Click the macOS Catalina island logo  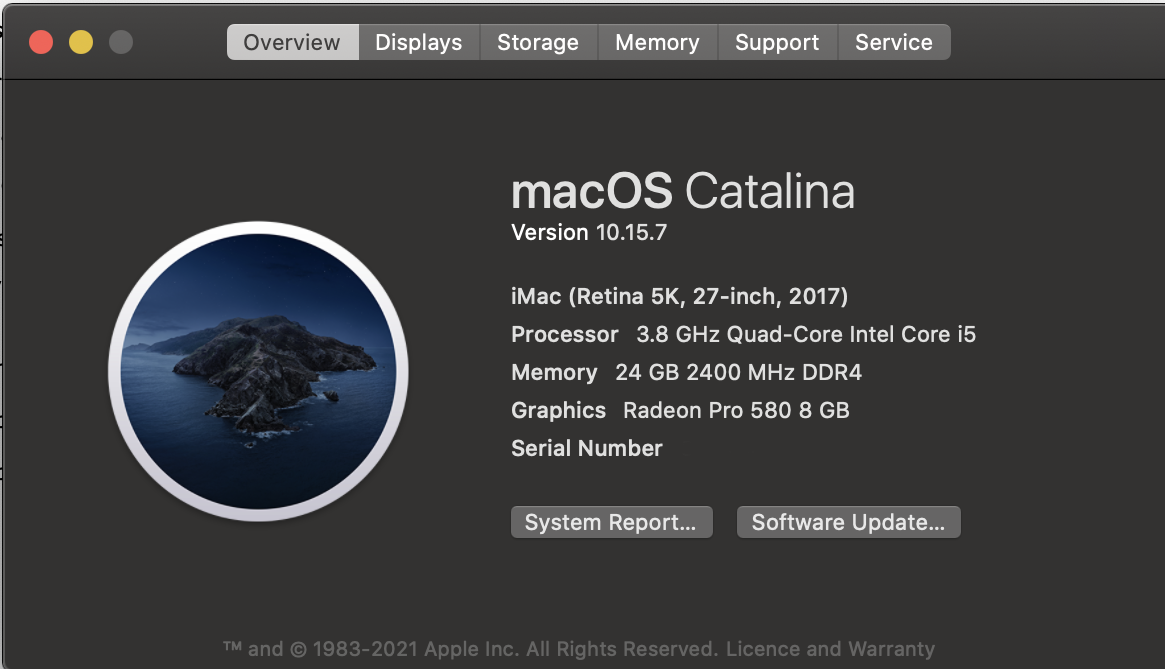258,371
